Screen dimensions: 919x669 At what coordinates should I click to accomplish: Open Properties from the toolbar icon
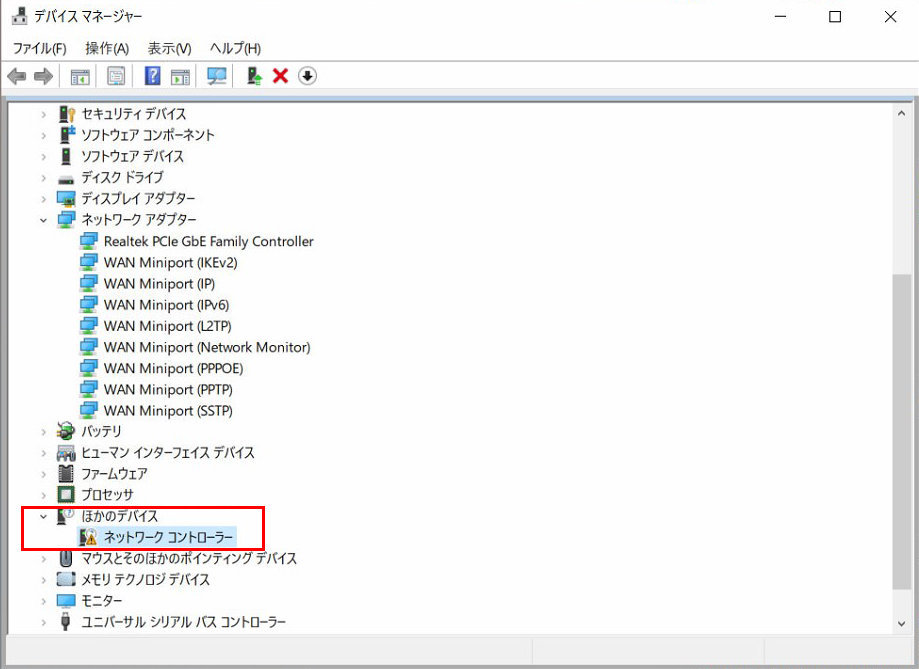click(116, 76)
